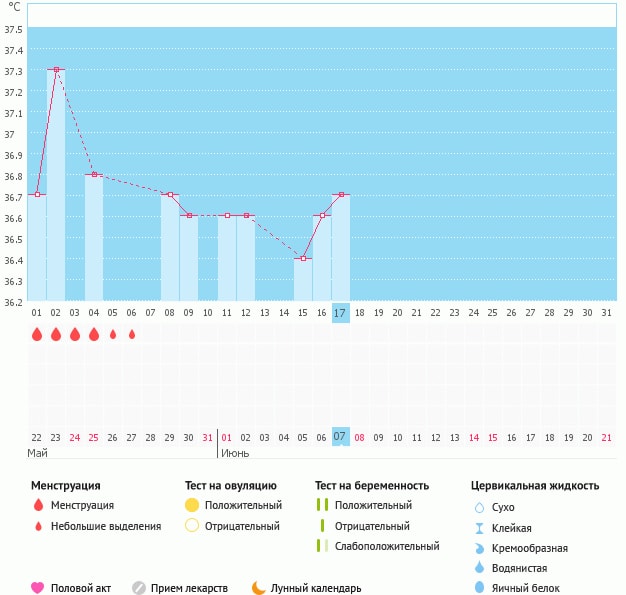Click the 37.3 temperature point on day 02

click(56, 70)
